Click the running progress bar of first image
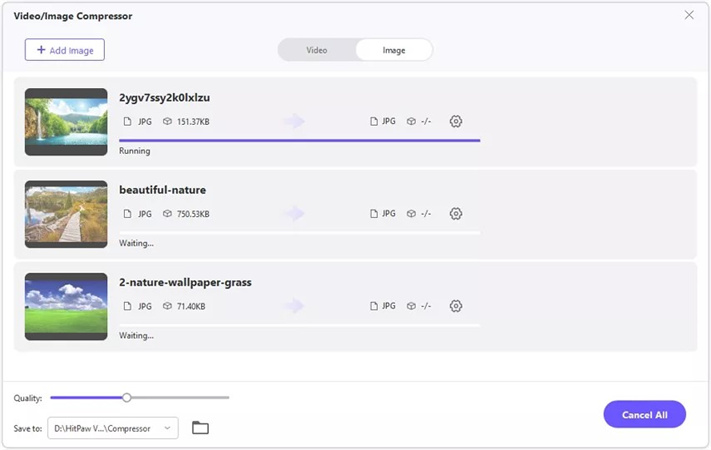The image size is (711, 450). 300,140
